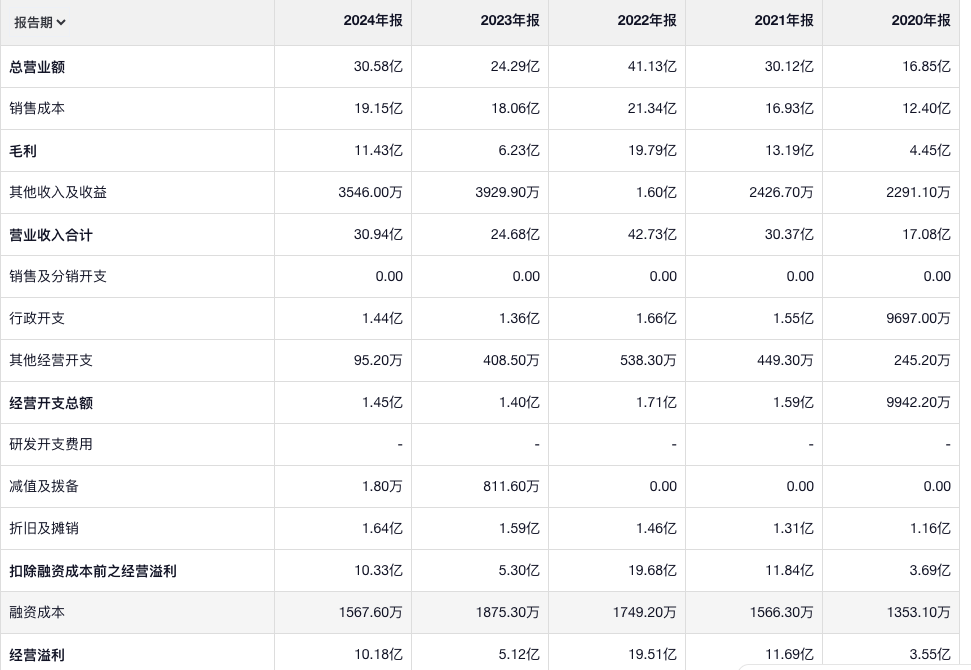Image resolution: width=971 pixels, height=670 pixels.
Task: Select the 毛利 row label
Action: click(x=23, y=151)
